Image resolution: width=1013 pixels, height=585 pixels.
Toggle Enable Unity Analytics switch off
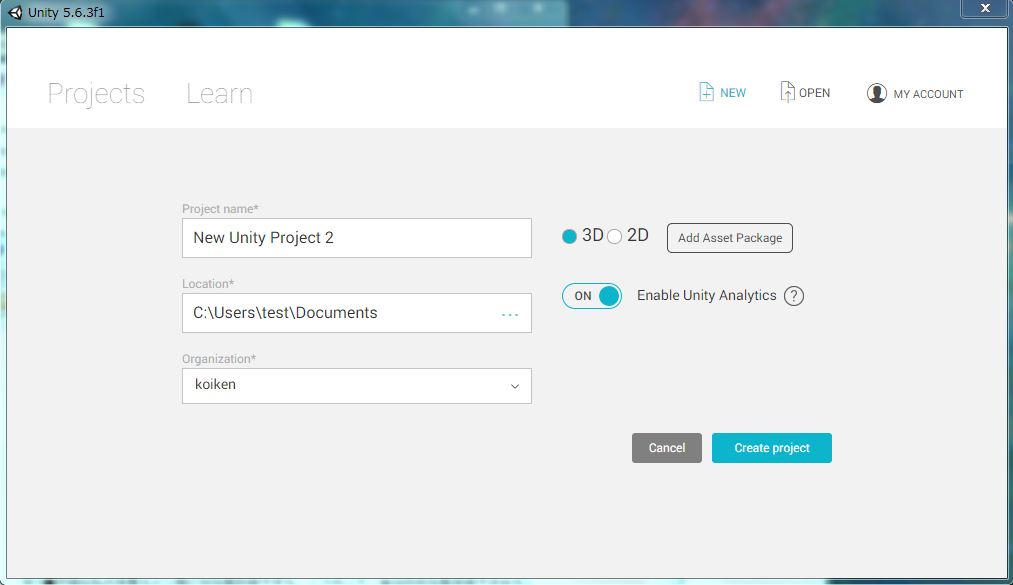(x=591, y=296)
